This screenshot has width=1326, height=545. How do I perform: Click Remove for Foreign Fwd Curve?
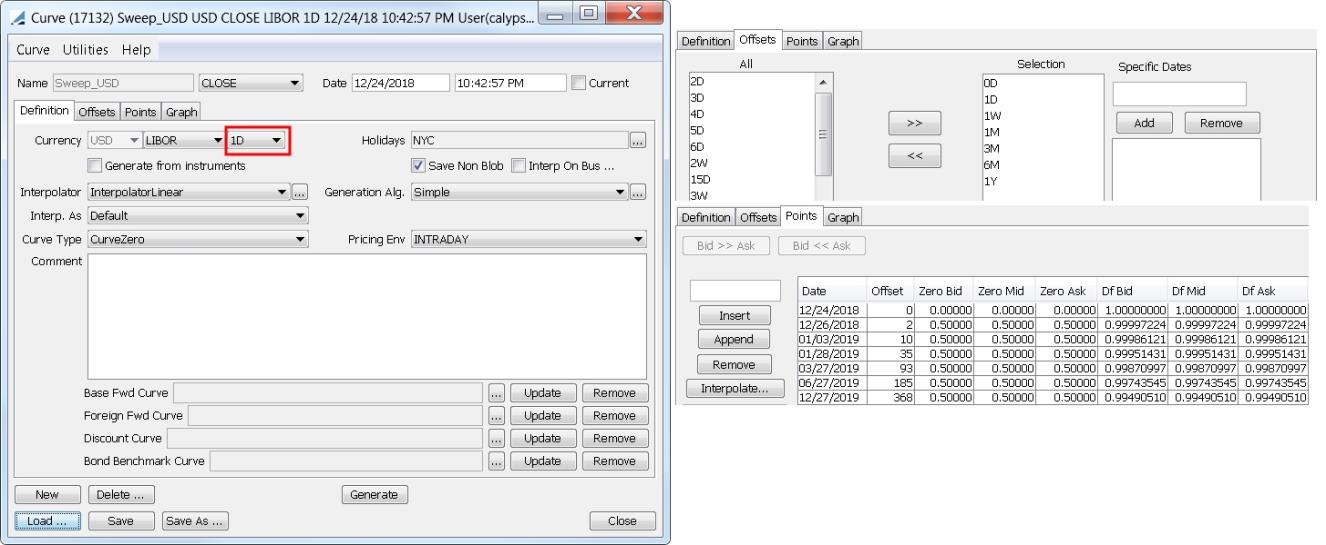point(614,415)
